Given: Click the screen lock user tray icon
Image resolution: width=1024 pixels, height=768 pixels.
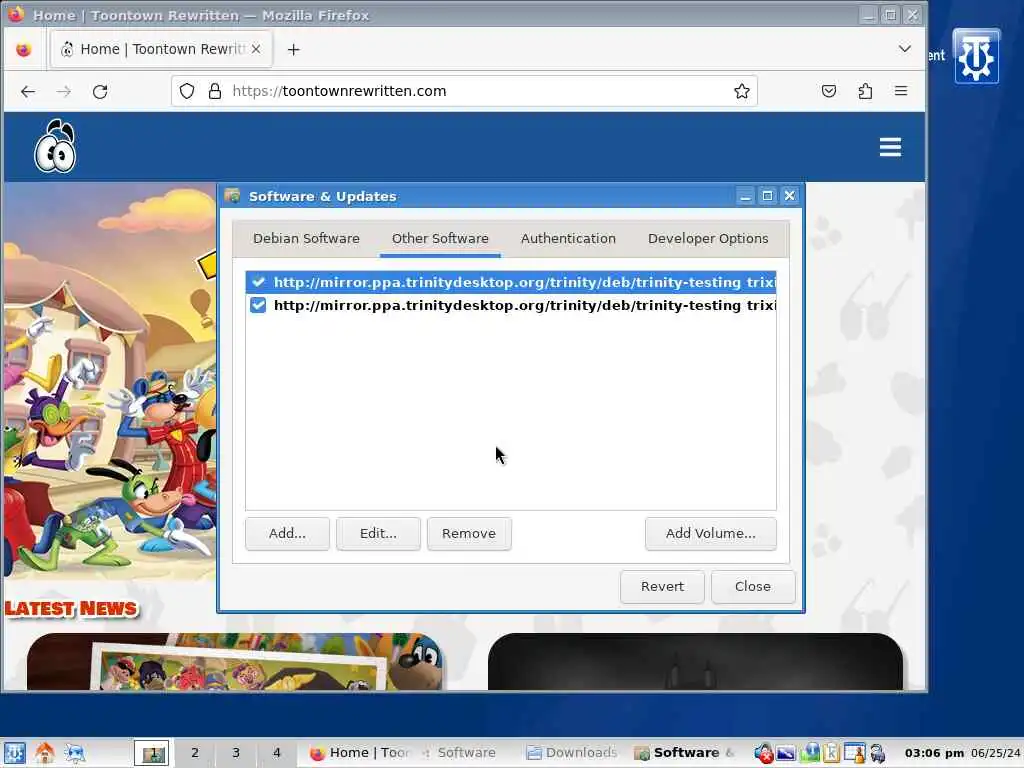Looking at the screenshot, I should click(854, 753).
